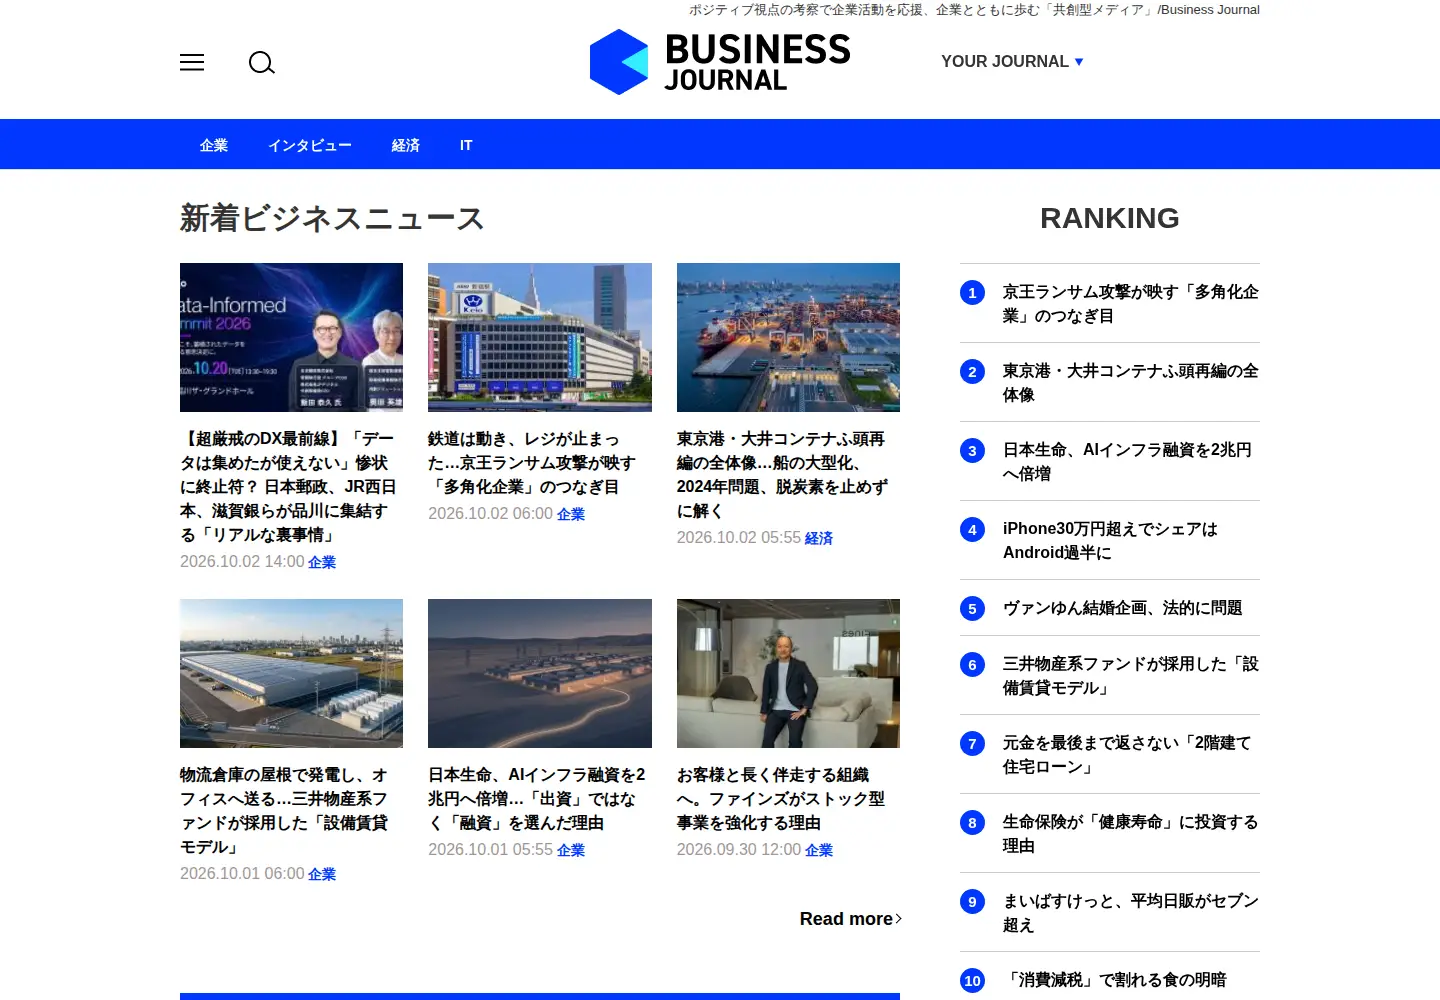Select the インタビュー navigation tab
Viewport: 1440px width, 1000px height.
310,145
